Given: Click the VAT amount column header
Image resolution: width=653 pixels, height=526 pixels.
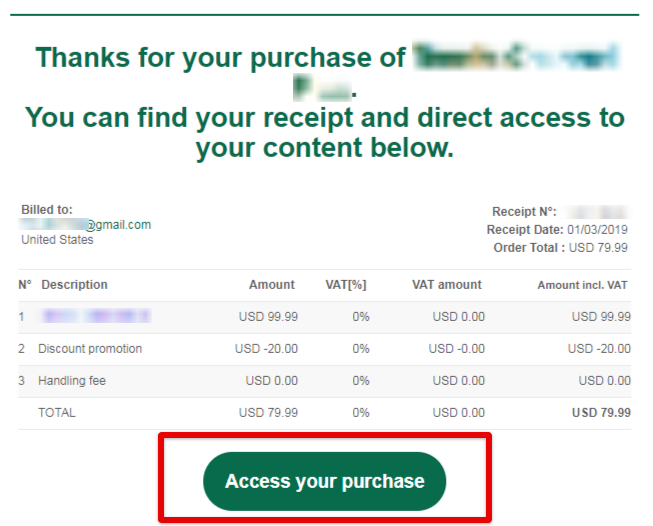Looking at the screenshot, I should click(447, 285).
